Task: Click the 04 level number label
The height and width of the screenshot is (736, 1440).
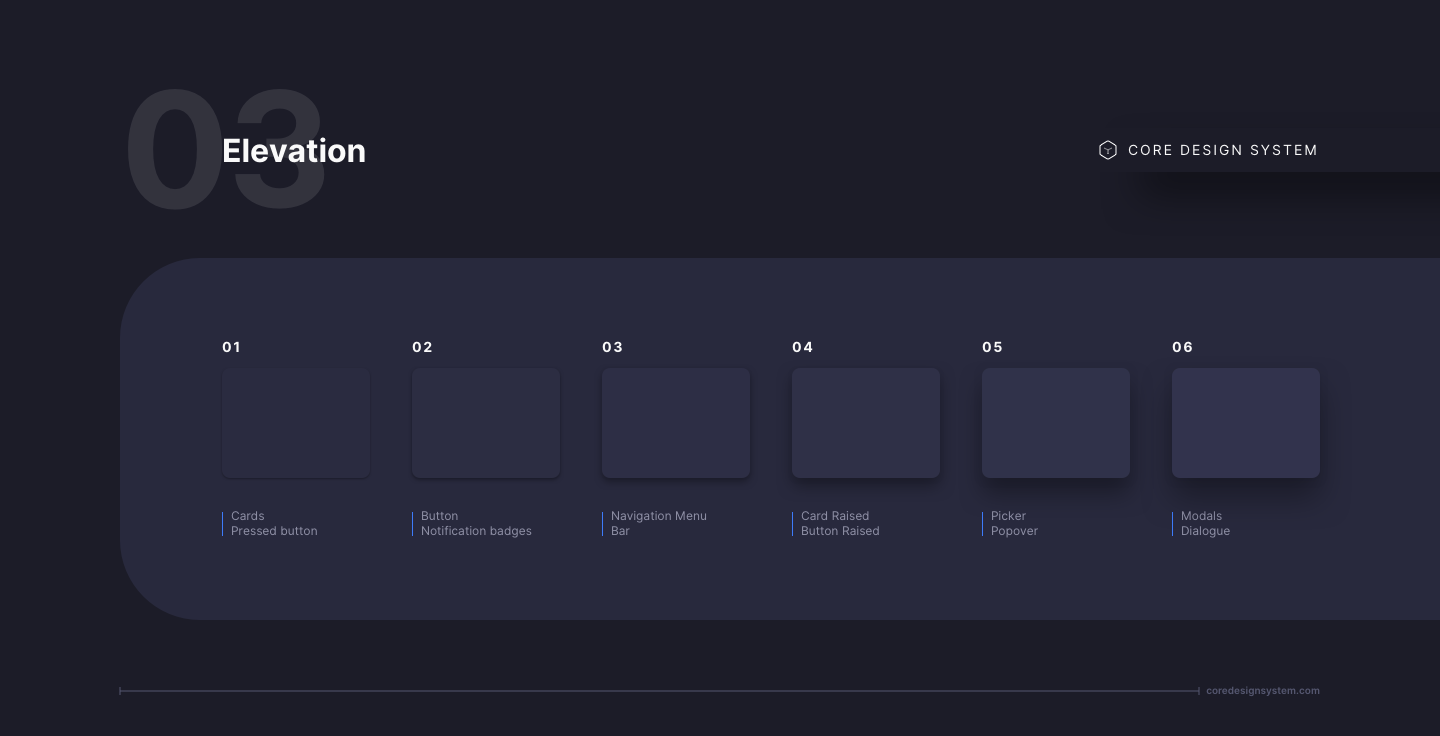Action: (802, 347)
